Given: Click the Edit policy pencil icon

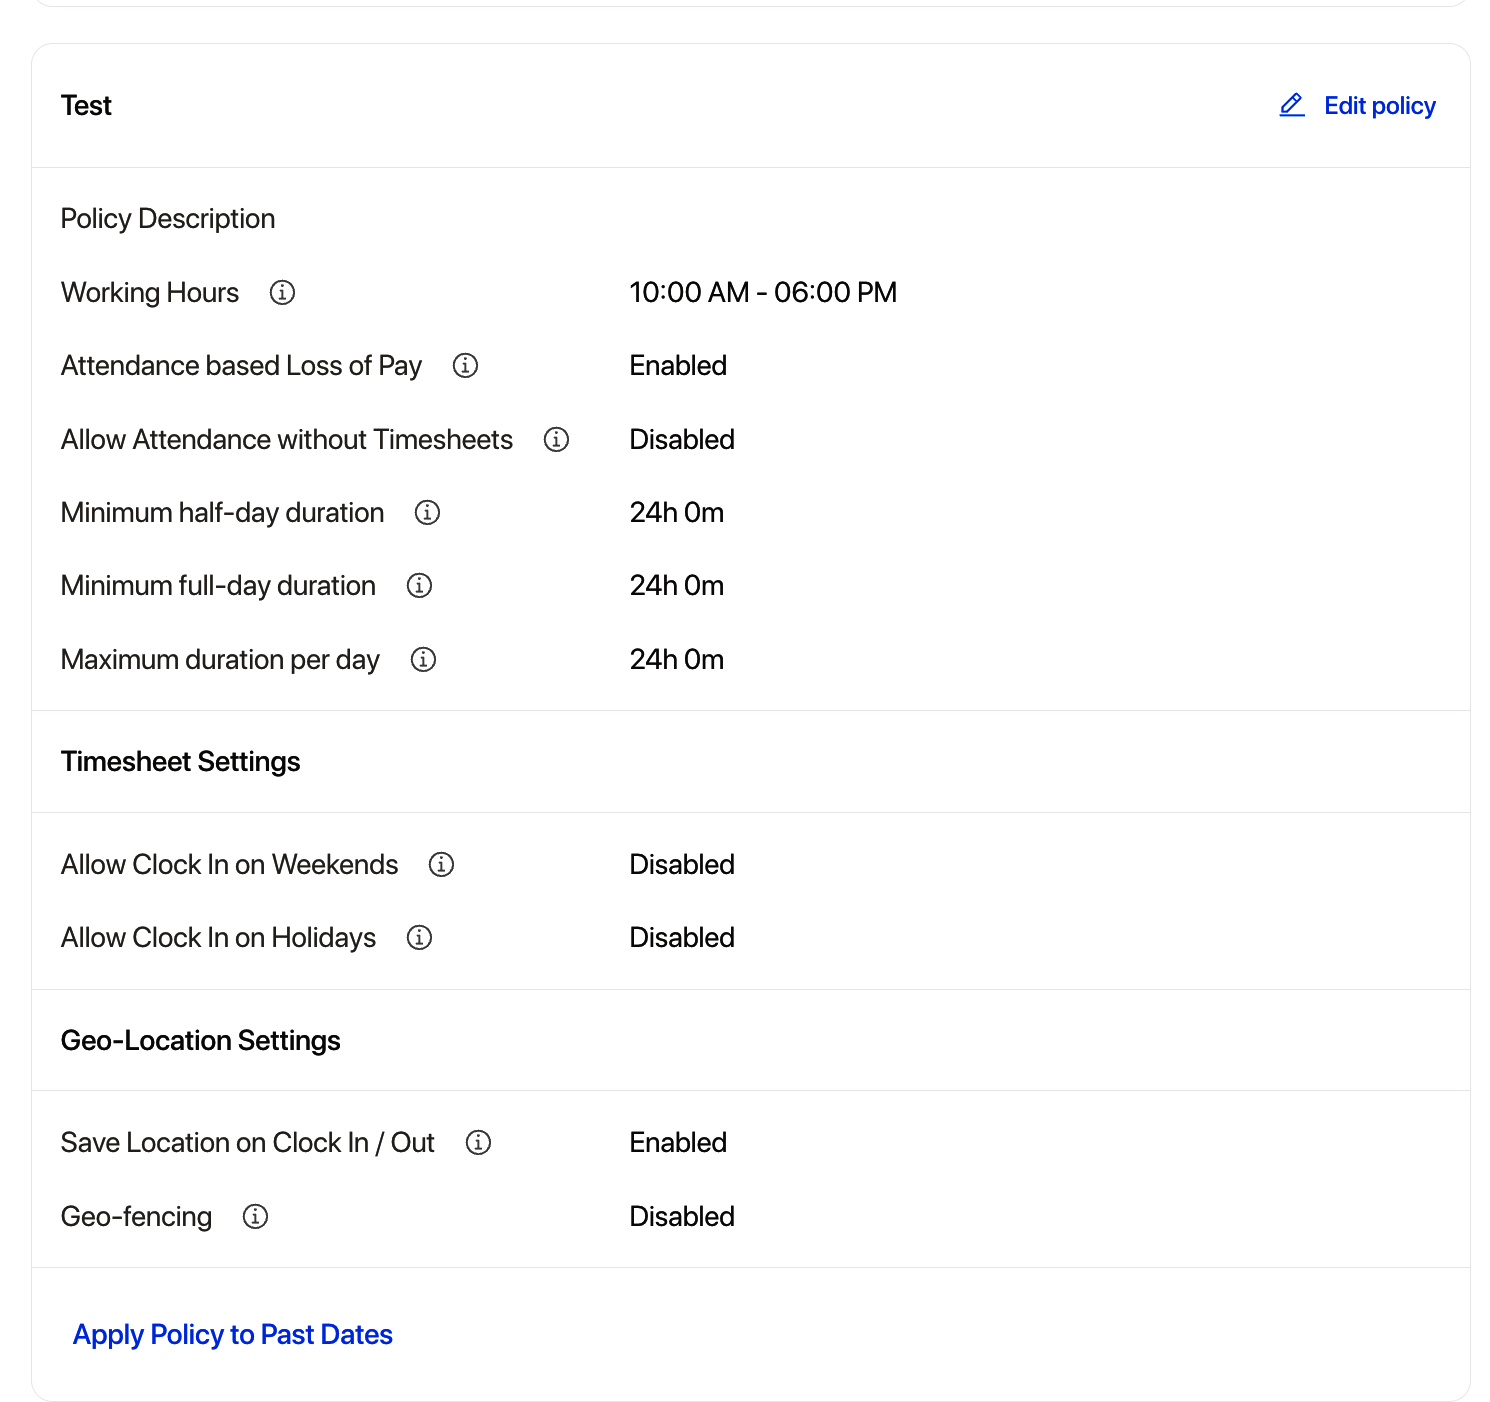Looking at the screenshot, I should point(1292,105).
